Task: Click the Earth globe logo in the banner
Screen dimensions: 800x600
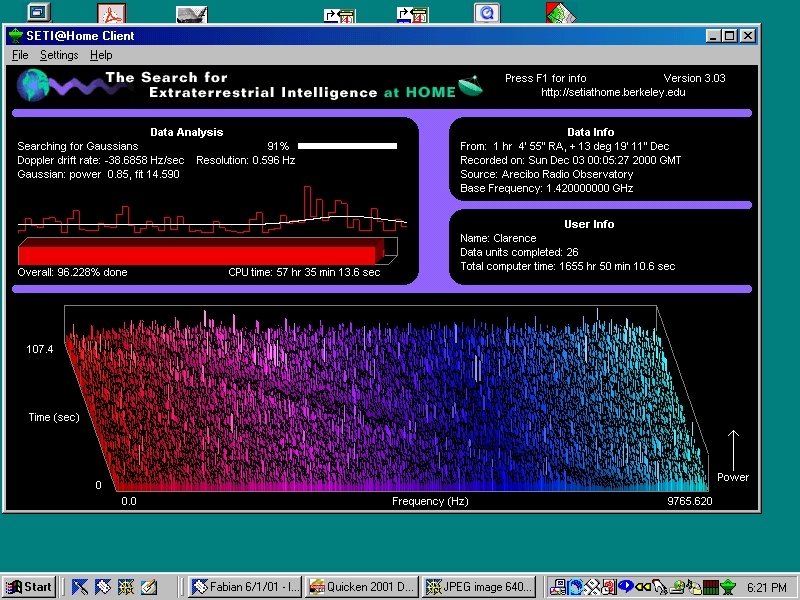Action: point(32,85)
